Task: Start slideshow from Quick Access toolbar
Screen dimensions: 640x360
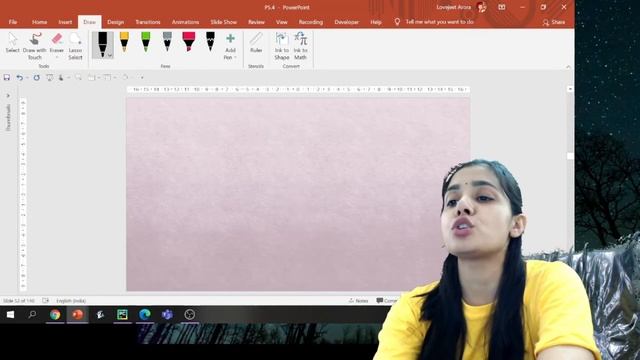Action: tap(49, 77)
